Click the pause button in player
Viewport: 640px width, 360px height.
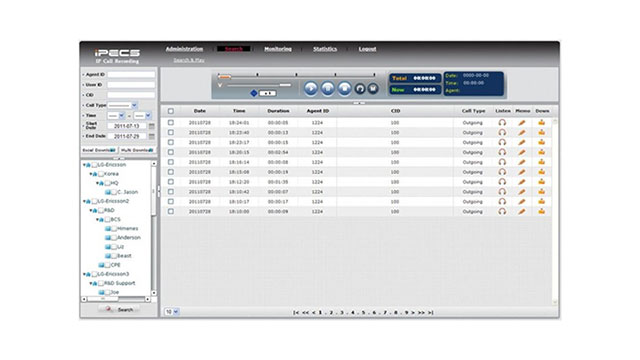tap(328, 89)
